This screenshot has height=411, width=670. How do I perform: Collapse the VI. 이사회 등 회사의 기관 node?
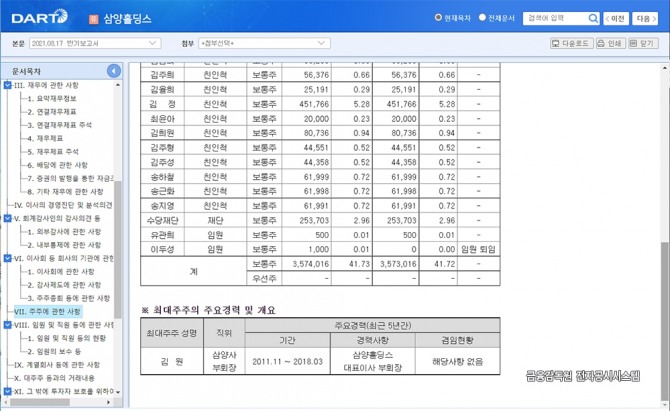pos(8,258)
